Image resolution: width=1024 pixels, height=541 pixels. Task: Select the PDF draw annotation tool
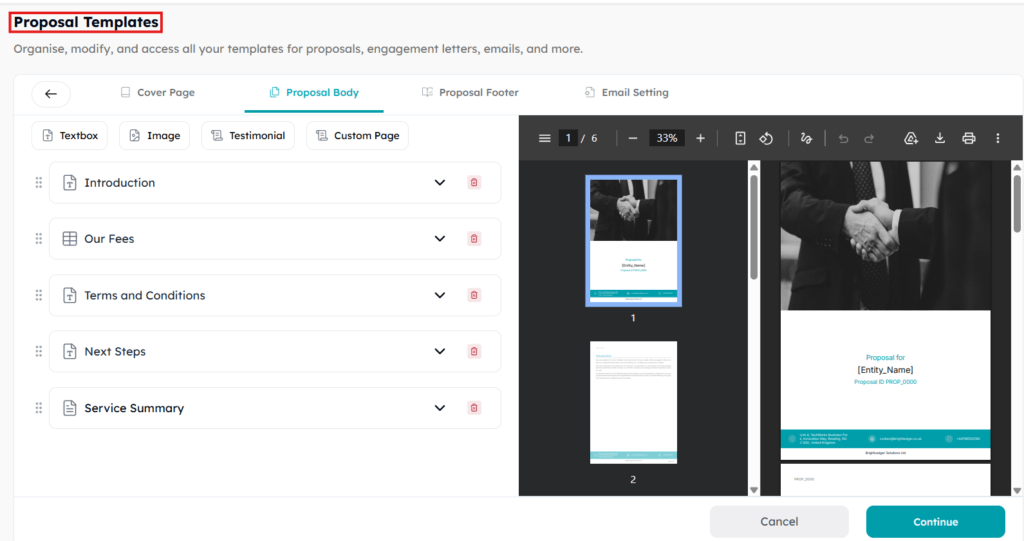click(807, 139)
